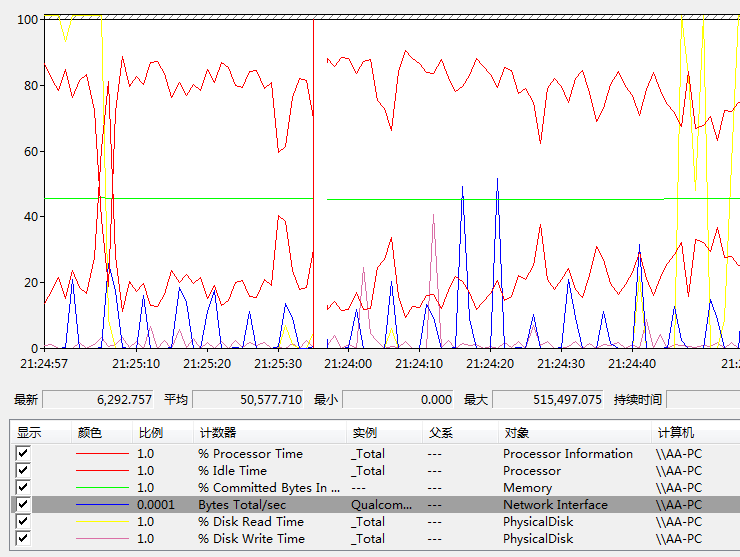Click the yellow color line for Disk Read Time
Screen dimensions: 740x557
click(102, 522)
